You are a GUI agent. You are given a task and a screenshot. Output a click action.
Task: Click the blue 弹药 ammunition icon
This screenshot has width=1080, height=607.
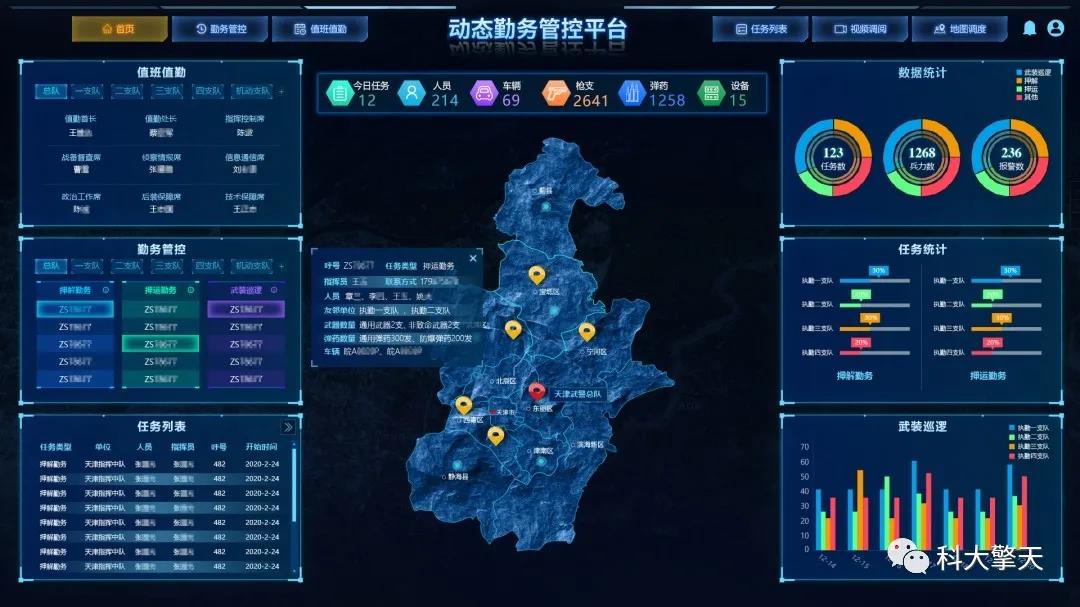pos(632,92)
